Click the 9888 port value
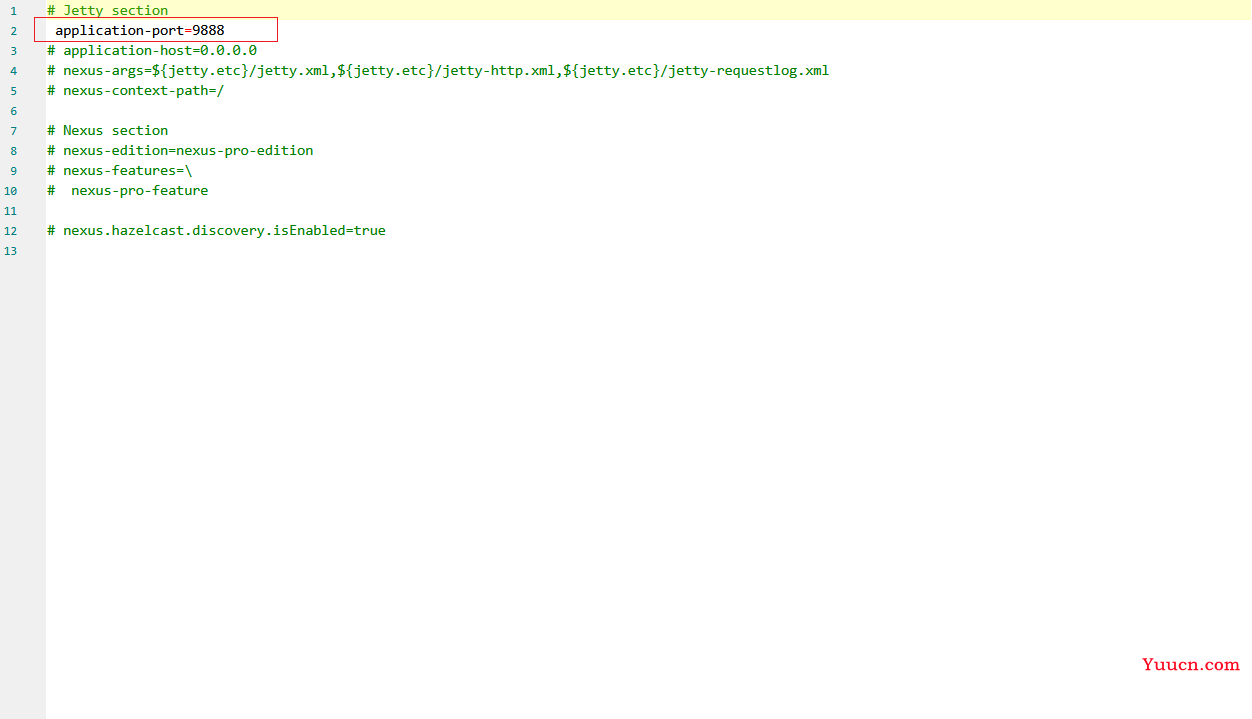 pos(209,31)
